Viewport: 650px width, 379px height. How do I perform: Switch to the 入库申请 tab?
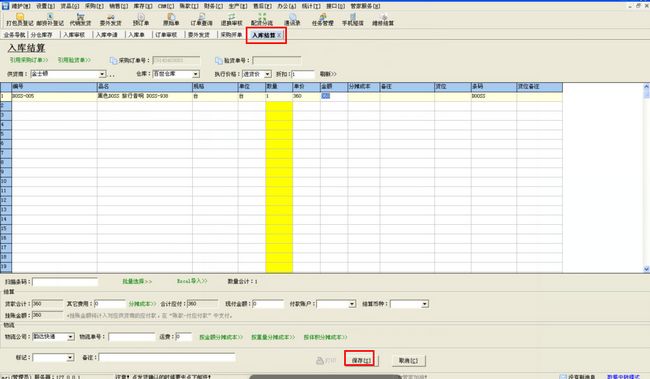107,35
